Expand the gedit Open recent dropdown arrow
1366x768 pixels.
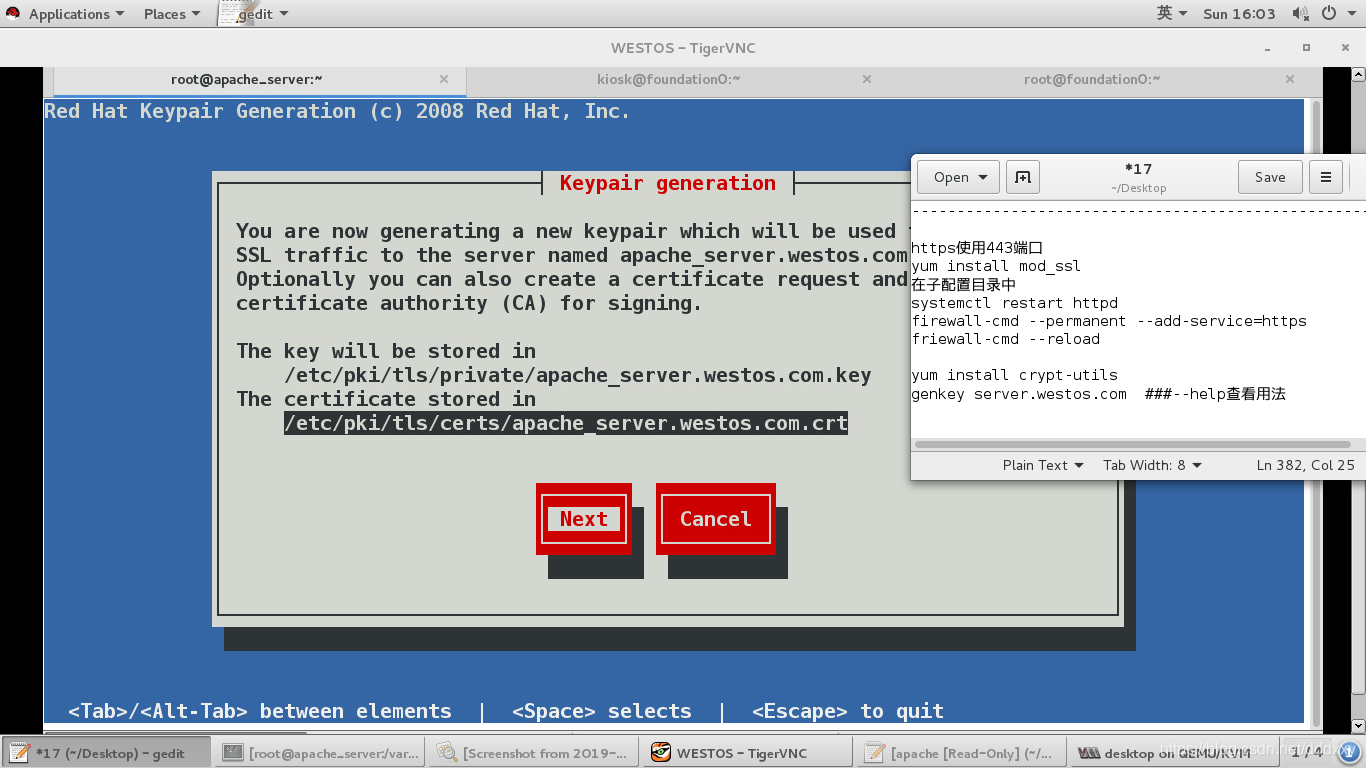tap(984, 177)
